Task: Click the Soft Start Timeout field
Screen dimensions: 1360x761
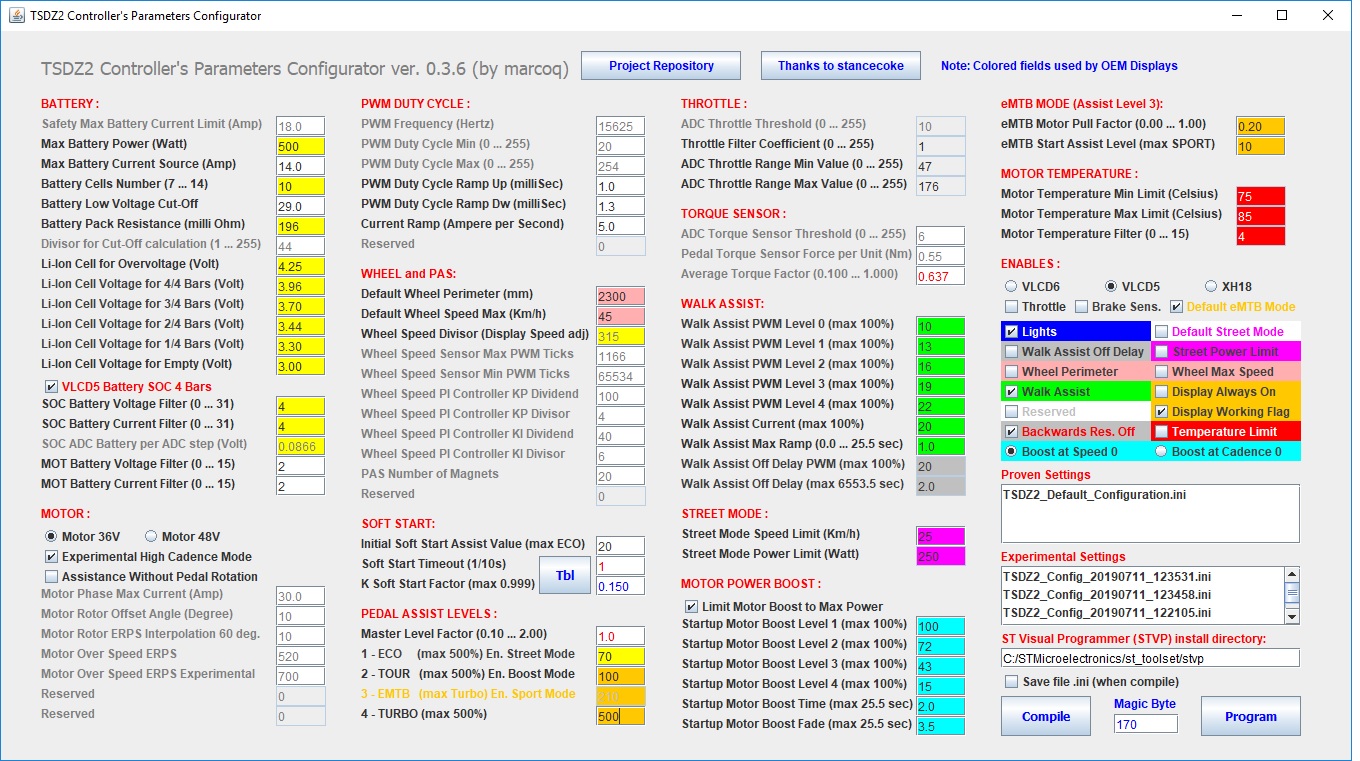Action: click(x=621, y=566)
